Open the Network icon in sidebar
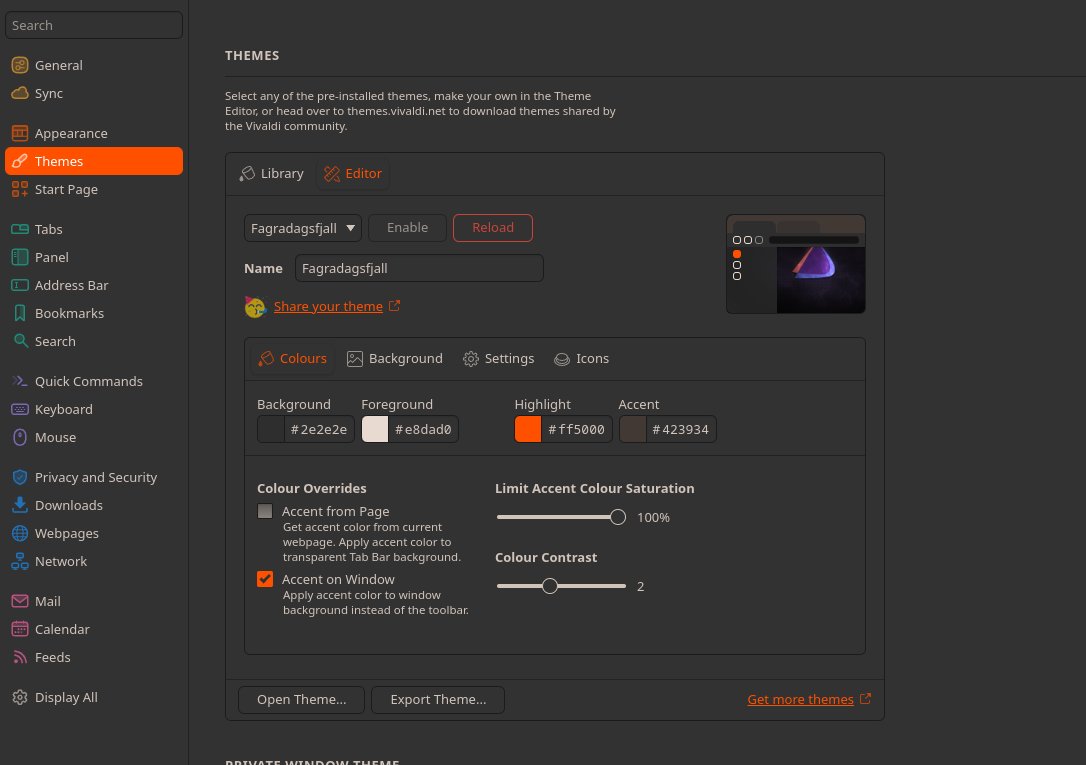The width and height of the screenshot is (1086, 765). (20, 561)
